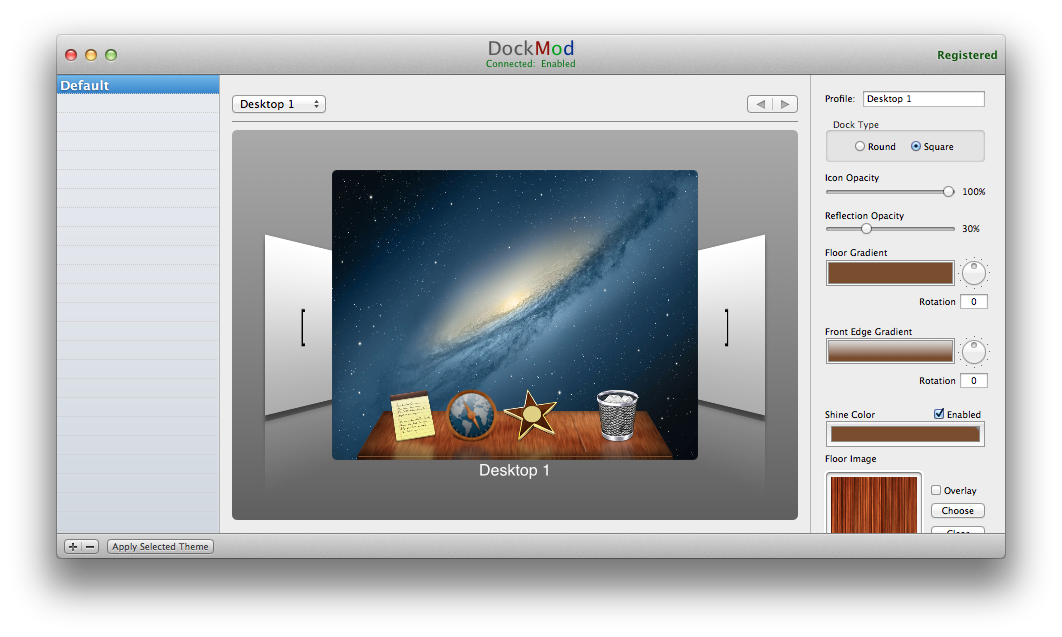The height and width of the screenshot is (637, 1062).
Task: Click Apply Selected Theme button
Action: tap(161, 546)
